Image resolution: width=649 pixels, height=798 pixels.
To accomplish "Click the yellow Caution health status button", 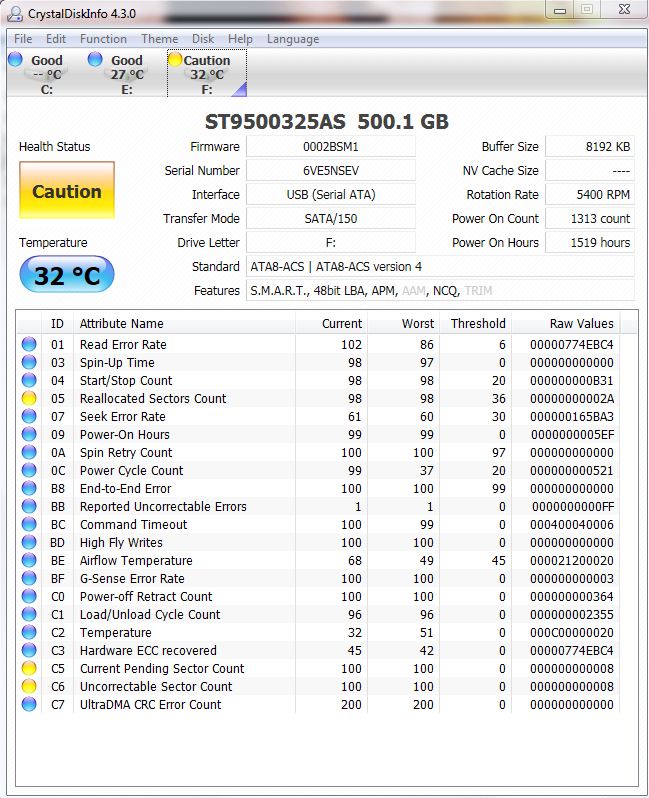I will tap(67, 190).
